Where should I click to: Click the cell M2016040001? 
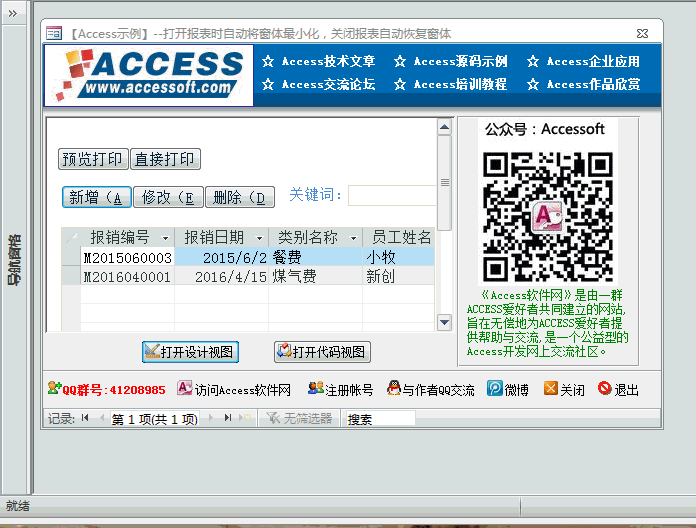click(127, 276)
